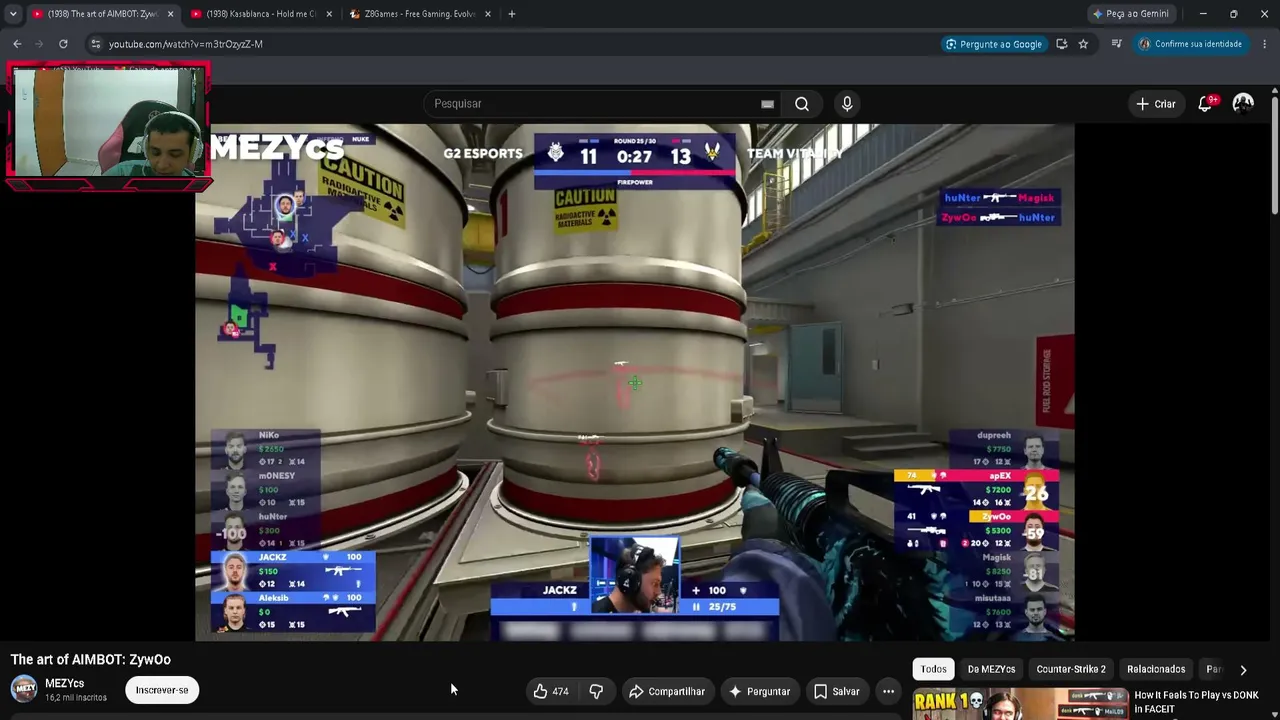The width and height of the screenshot is (1280, 720).
Task: Open 'How It Feels To Play vs DONK' title
Action: (1196, 702)
